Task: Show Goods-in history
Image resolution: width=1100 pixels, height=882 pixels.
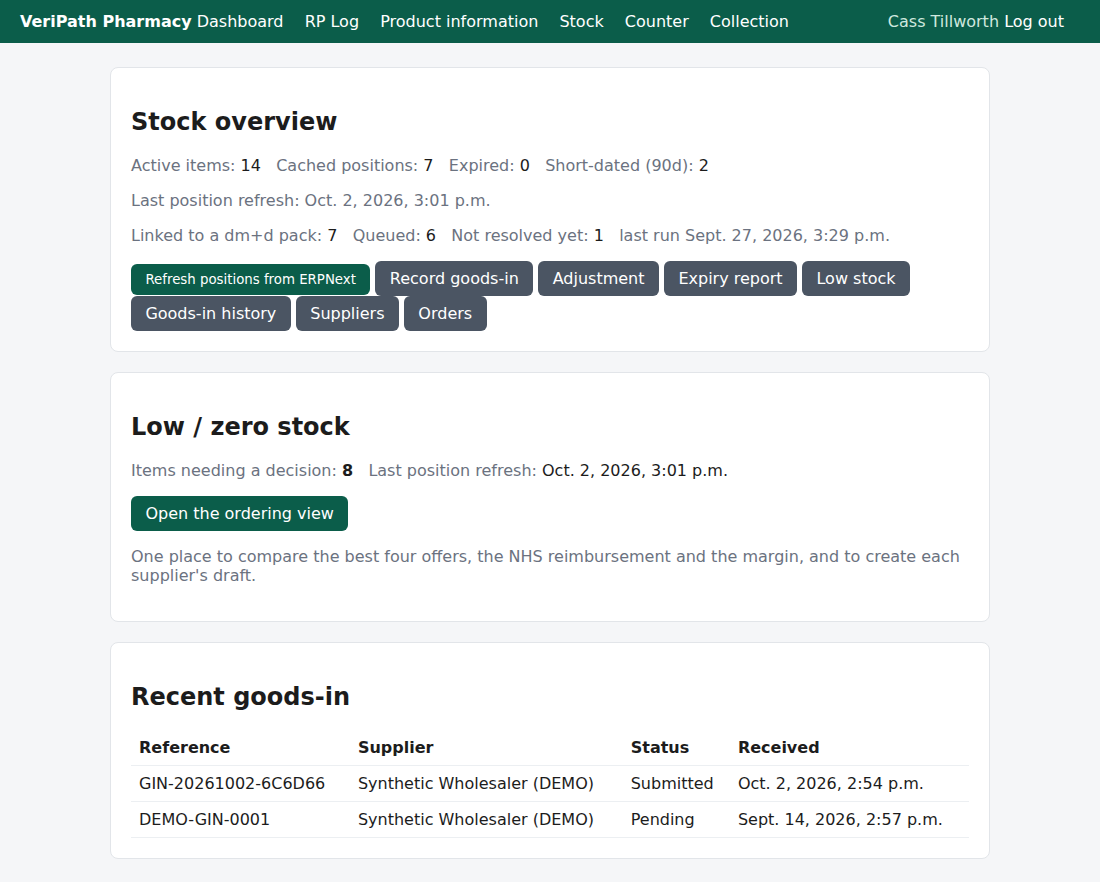Action: tap(210, 314)
